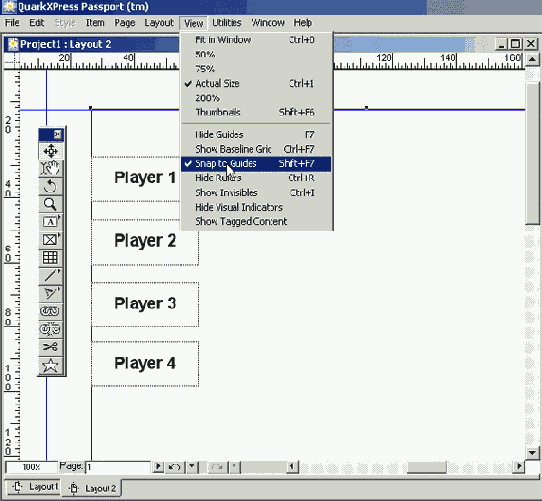This screenshot has height=501, width=542.
Task: Select the Zoom magnifier tool
Action: (50, 204)
